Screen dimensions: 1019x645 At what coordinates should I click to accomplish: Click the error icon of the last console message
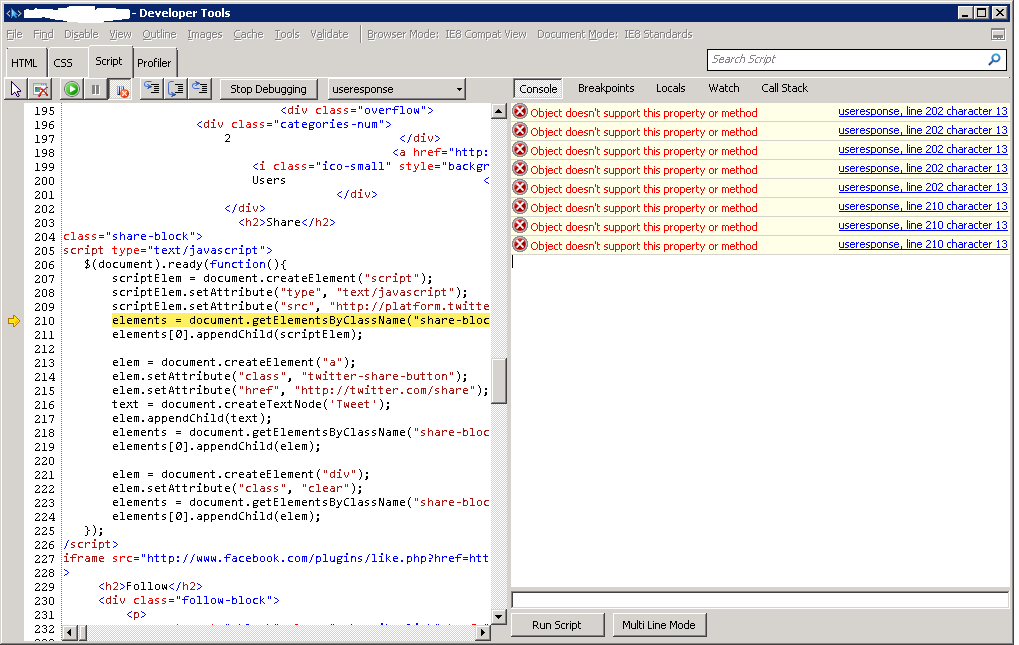click(520, 245)
